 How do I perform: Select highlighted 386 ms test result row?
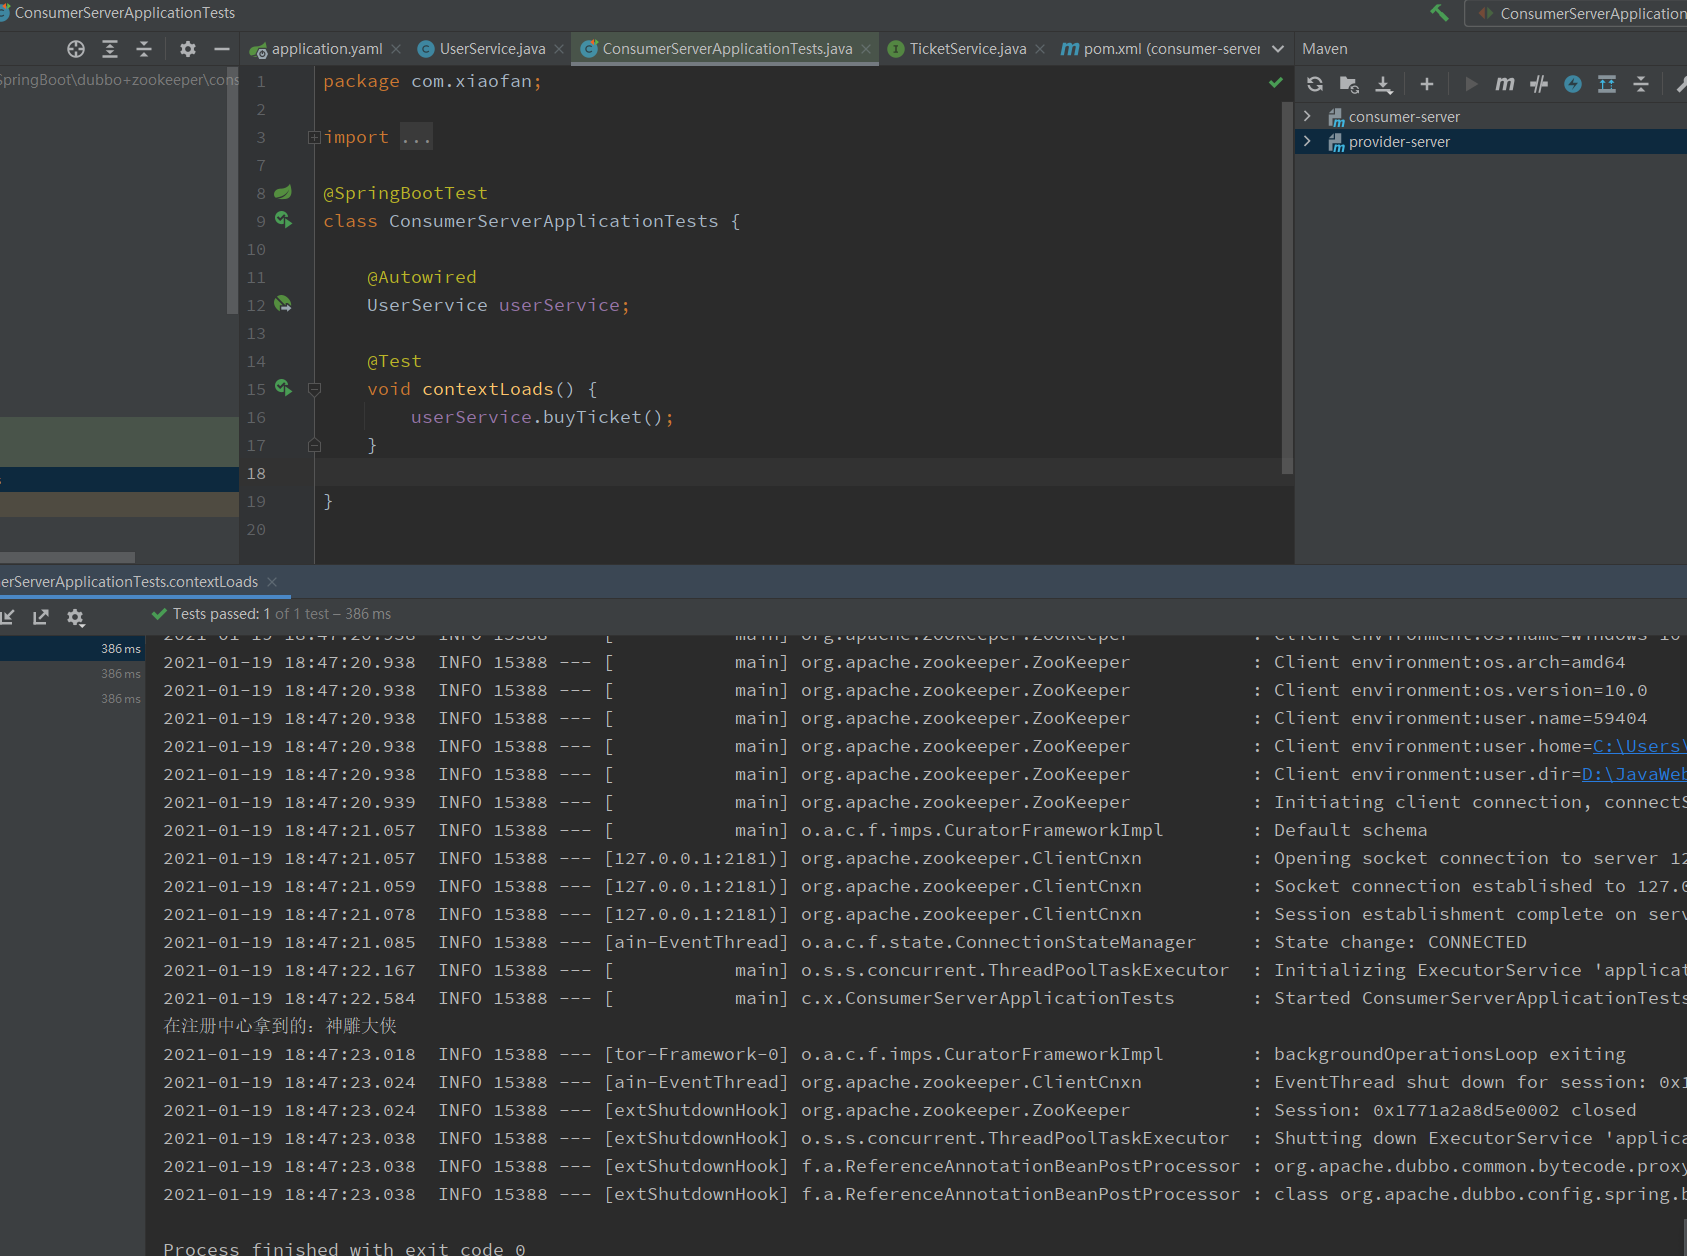coord(71,649)
